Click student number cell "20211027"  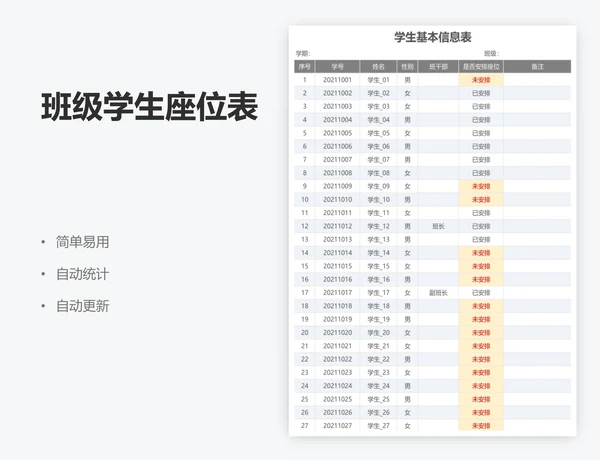coord(338,426)
